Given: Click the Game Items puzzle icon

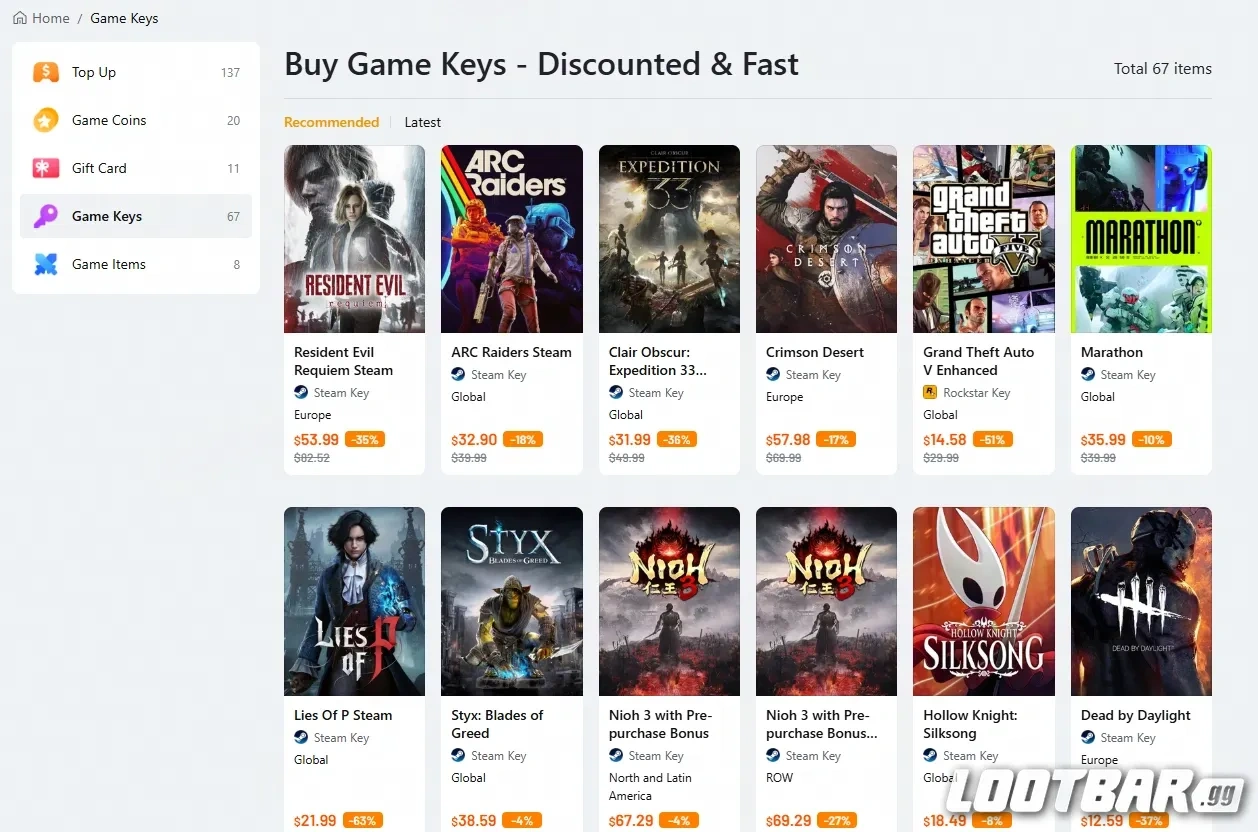Looking at the screenshot, I should [x=45, y=263].
